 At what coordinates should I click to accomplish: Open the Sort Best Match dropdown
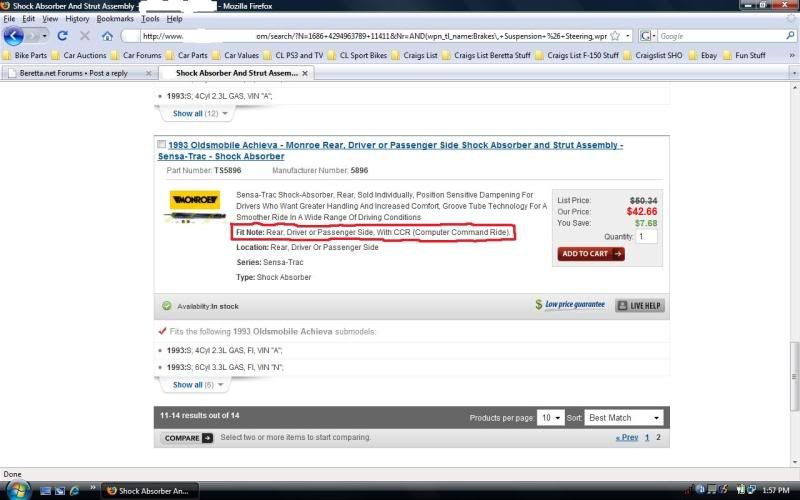point(623,417)
